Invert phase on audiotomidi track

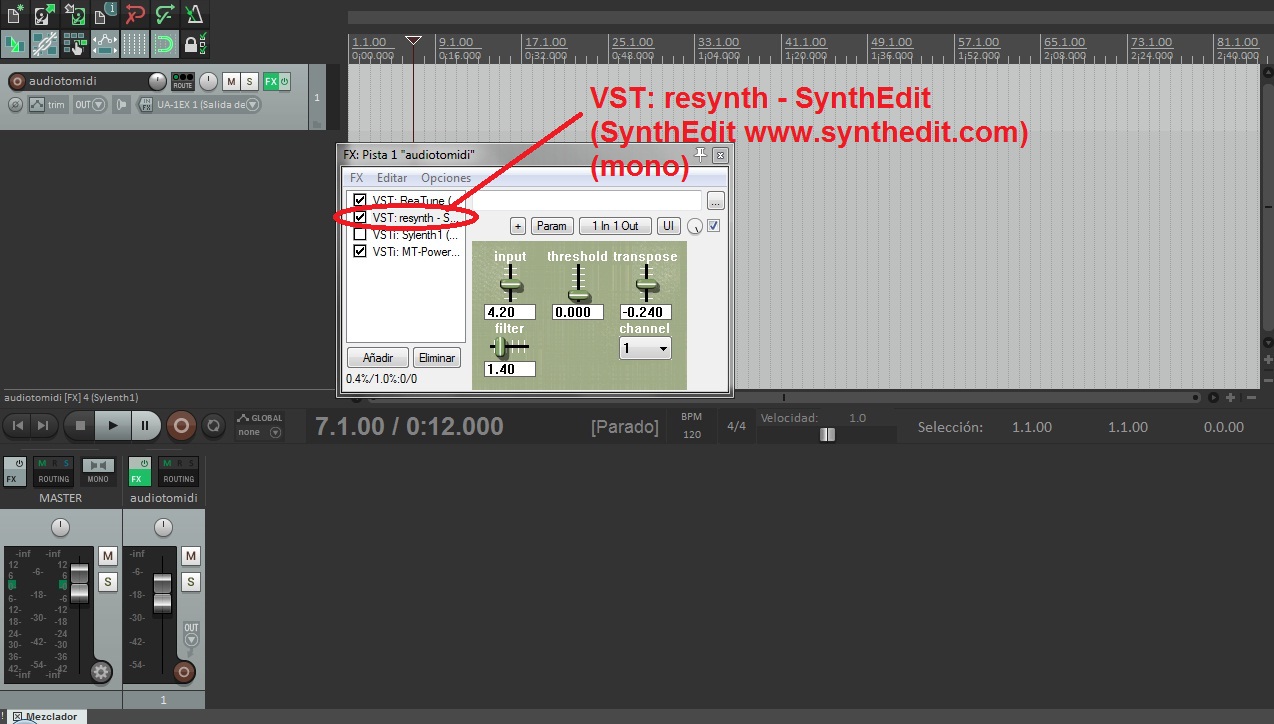(x=15, y=105)
